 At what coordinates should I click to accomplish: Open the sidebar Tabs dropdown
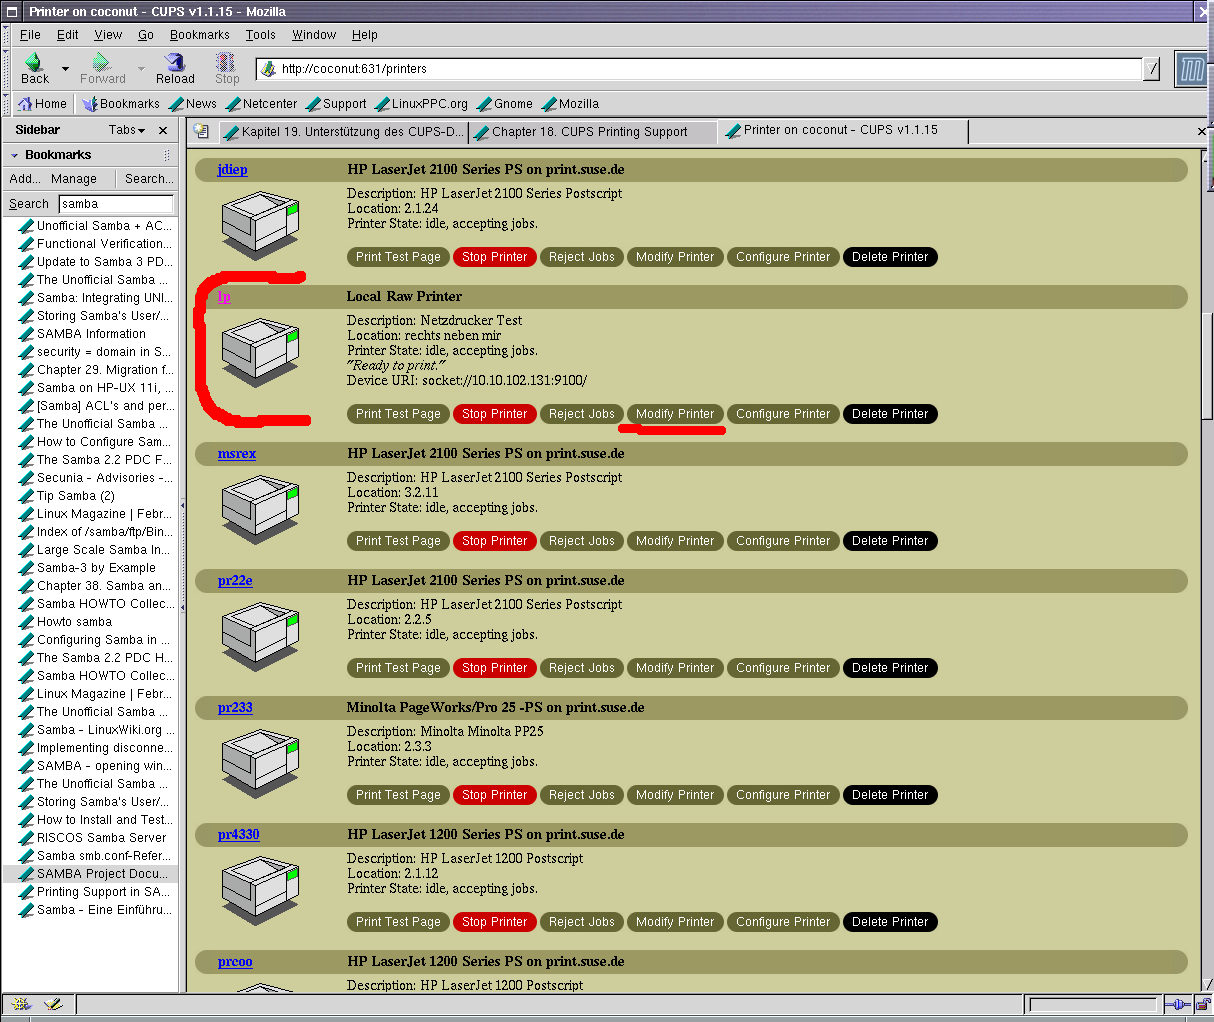[127, 130]
